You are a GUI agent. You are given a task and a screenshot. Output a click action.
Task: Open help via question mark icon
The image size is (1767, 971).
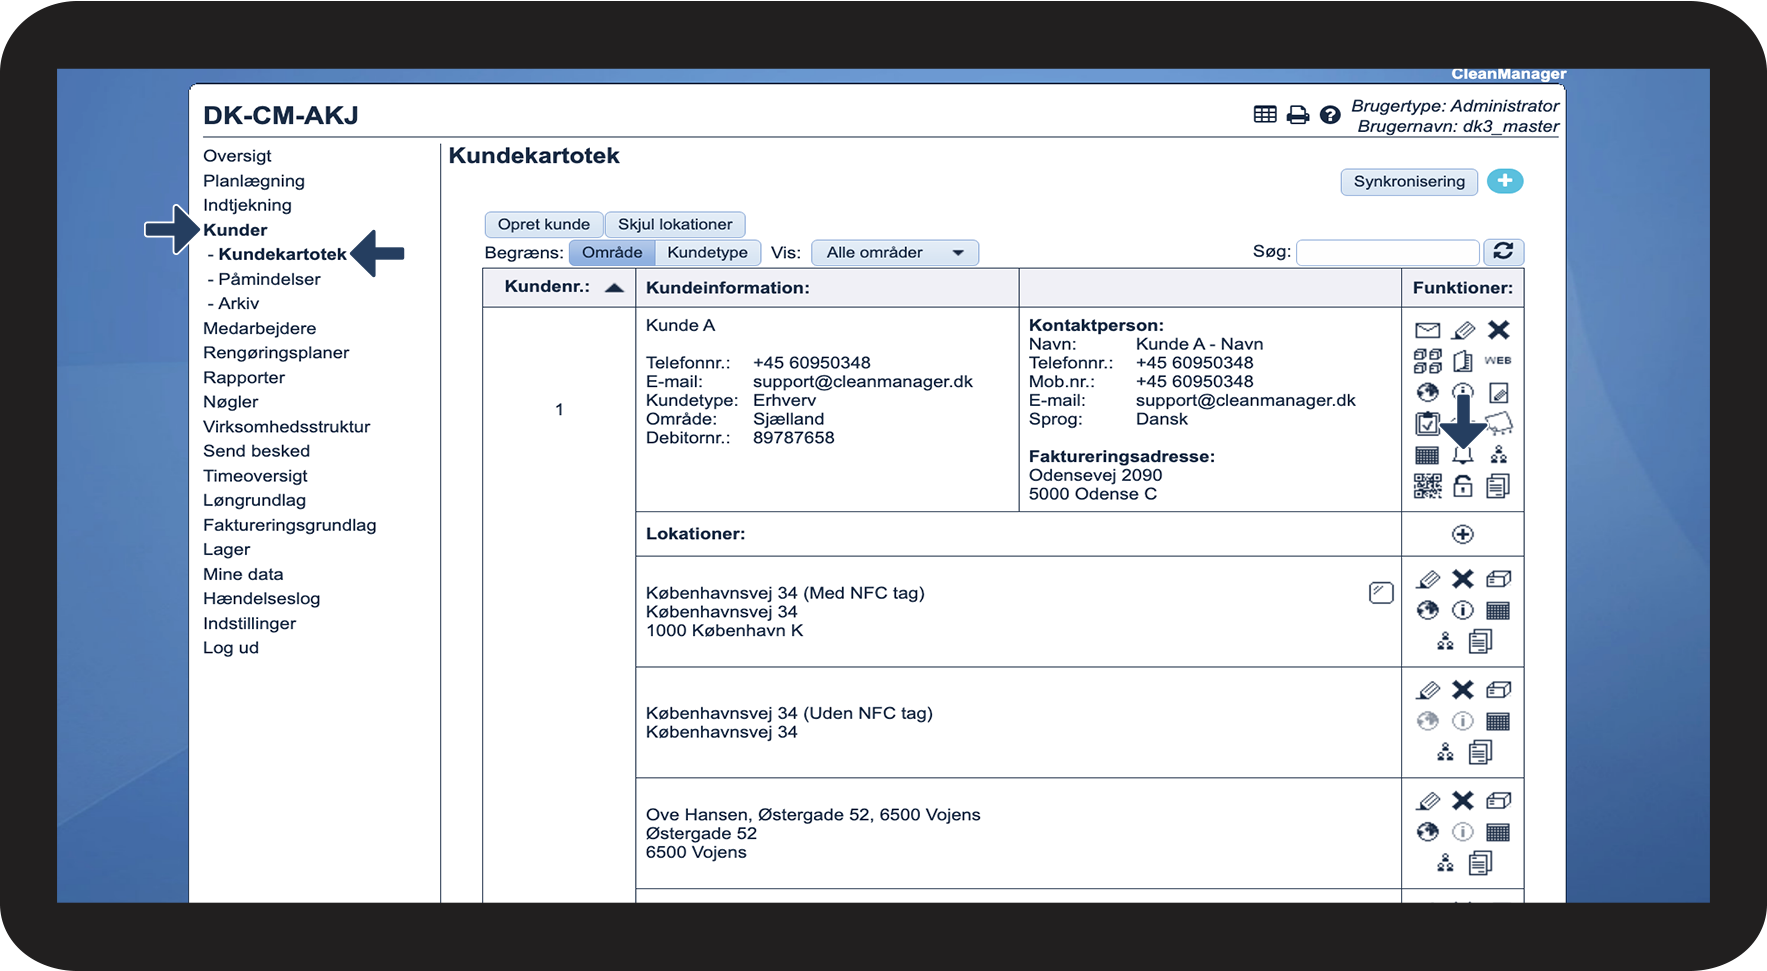click(1329, 115)
